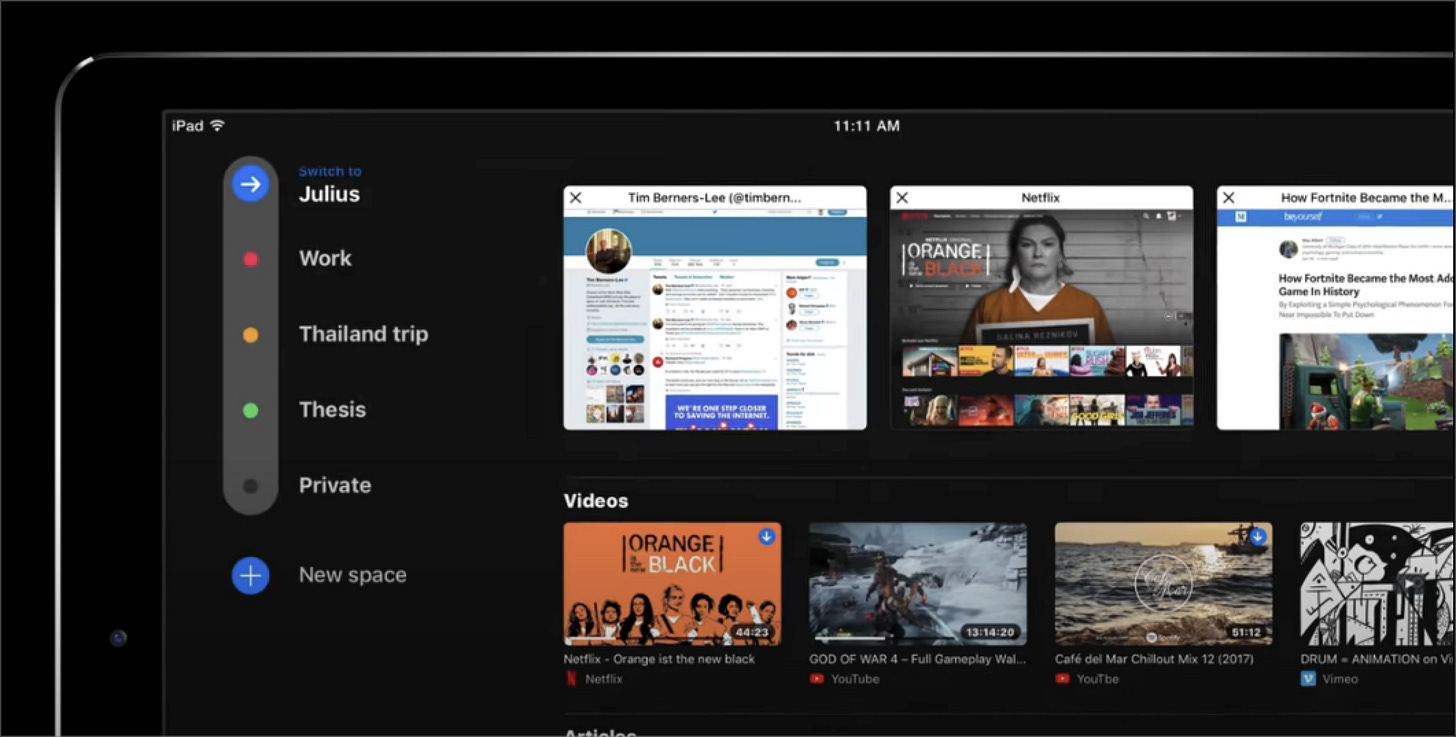Screen dimensions: 1456x737
Task: Click the blue arrow switch-to-Julius icon
Action: coord(250,184)
